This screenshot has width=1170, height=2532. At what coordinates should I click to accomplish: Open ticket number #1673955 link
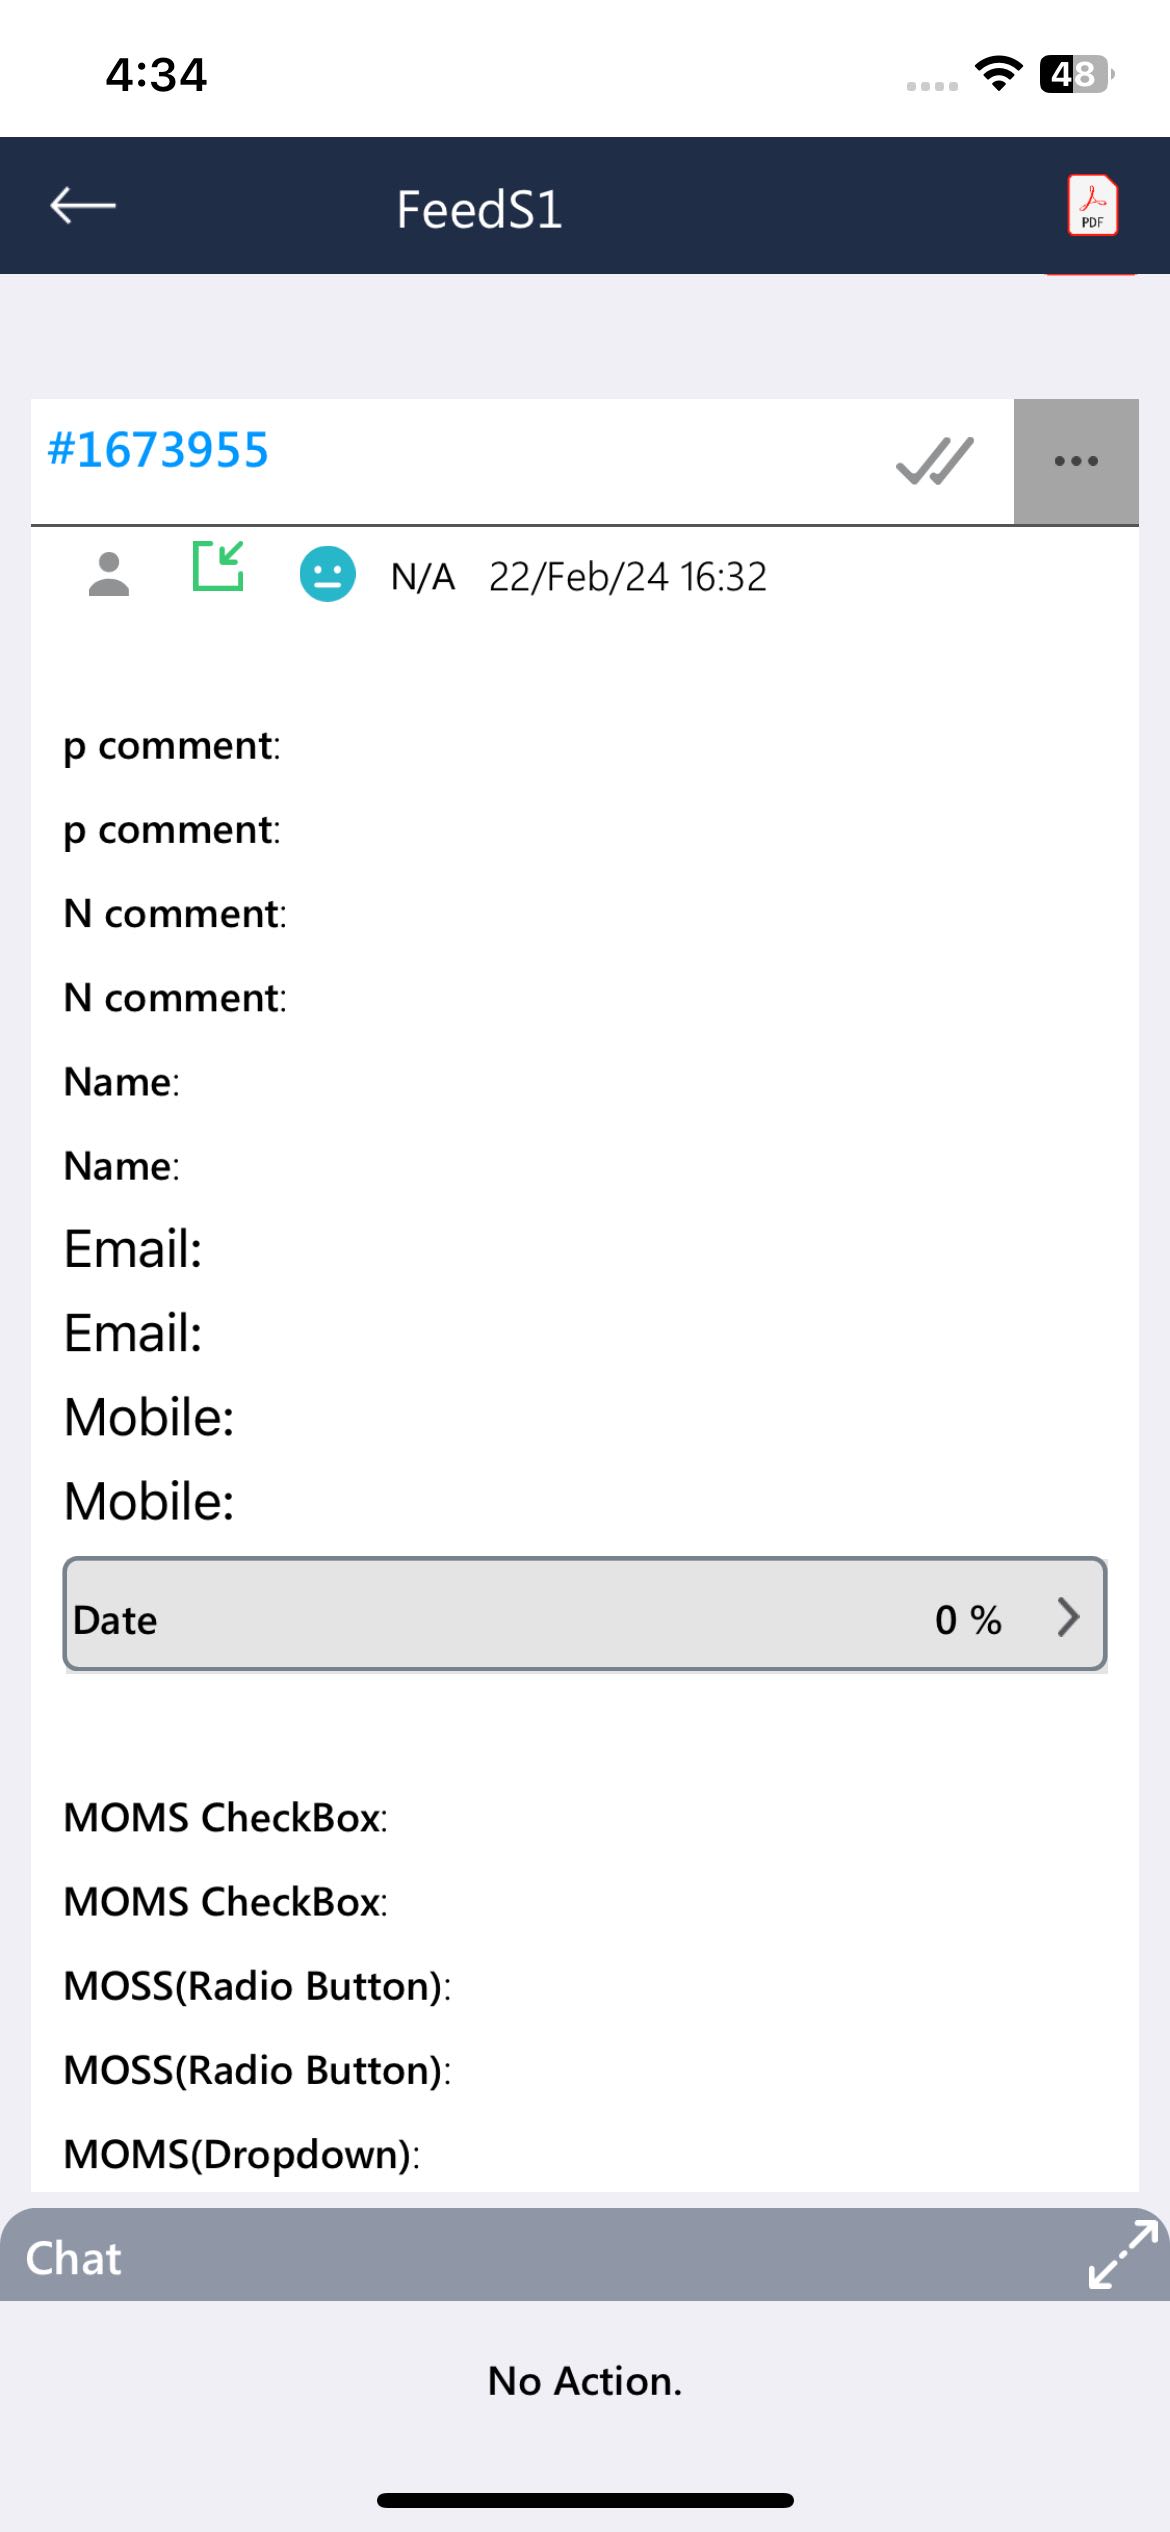(158, 450)
